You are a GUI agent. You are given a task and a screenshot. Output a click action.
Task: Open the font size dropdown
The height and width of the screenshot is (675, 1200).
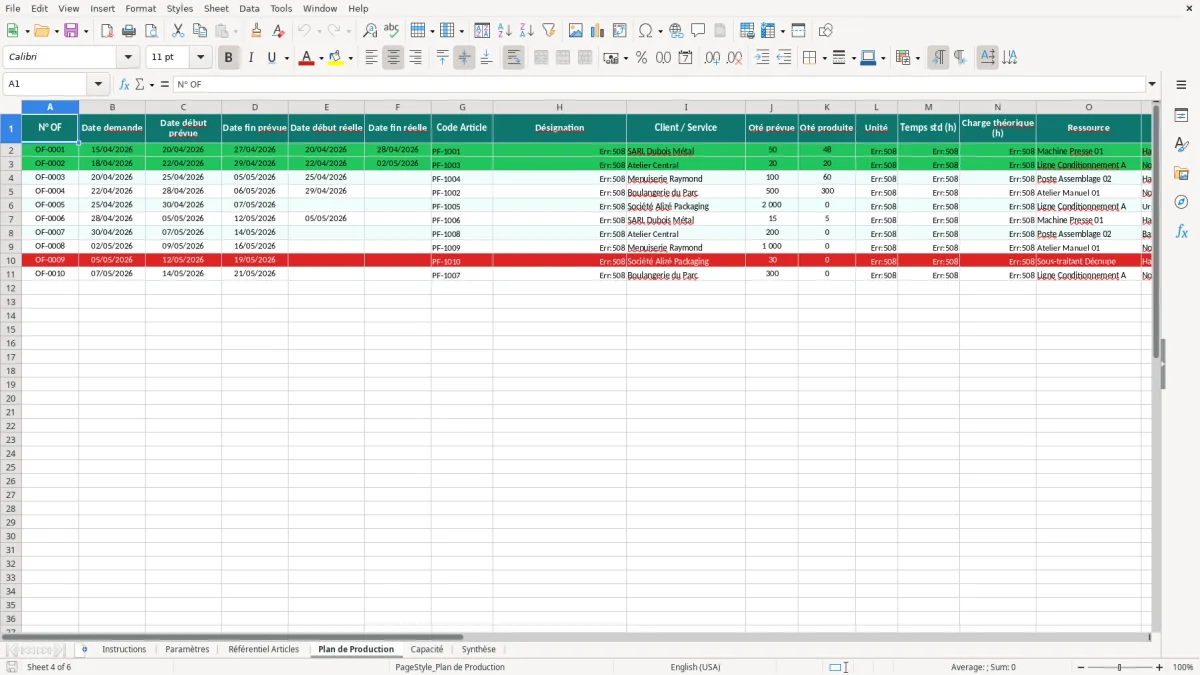200,58
